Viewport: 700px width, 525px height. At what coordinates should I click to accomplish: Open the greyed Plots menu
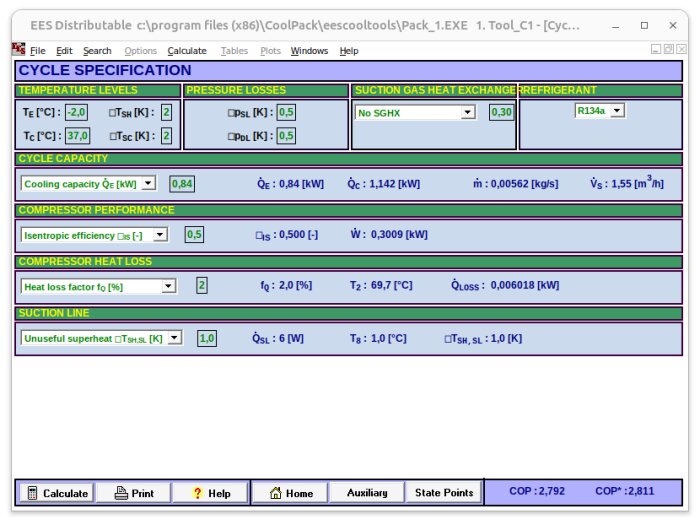point(270,51)
